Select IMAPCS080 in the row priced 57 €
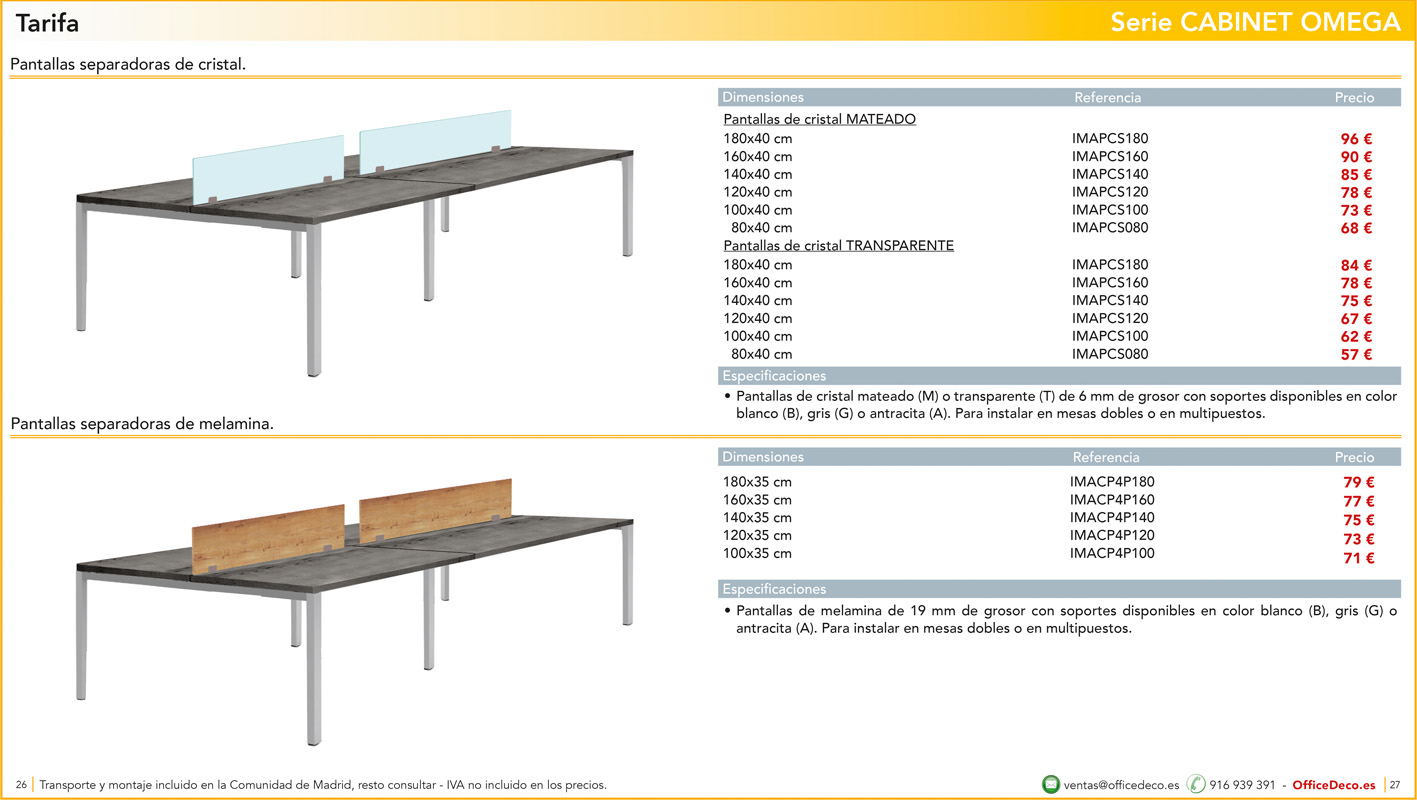This screenshot has height=800, width=1417. 1110,354
